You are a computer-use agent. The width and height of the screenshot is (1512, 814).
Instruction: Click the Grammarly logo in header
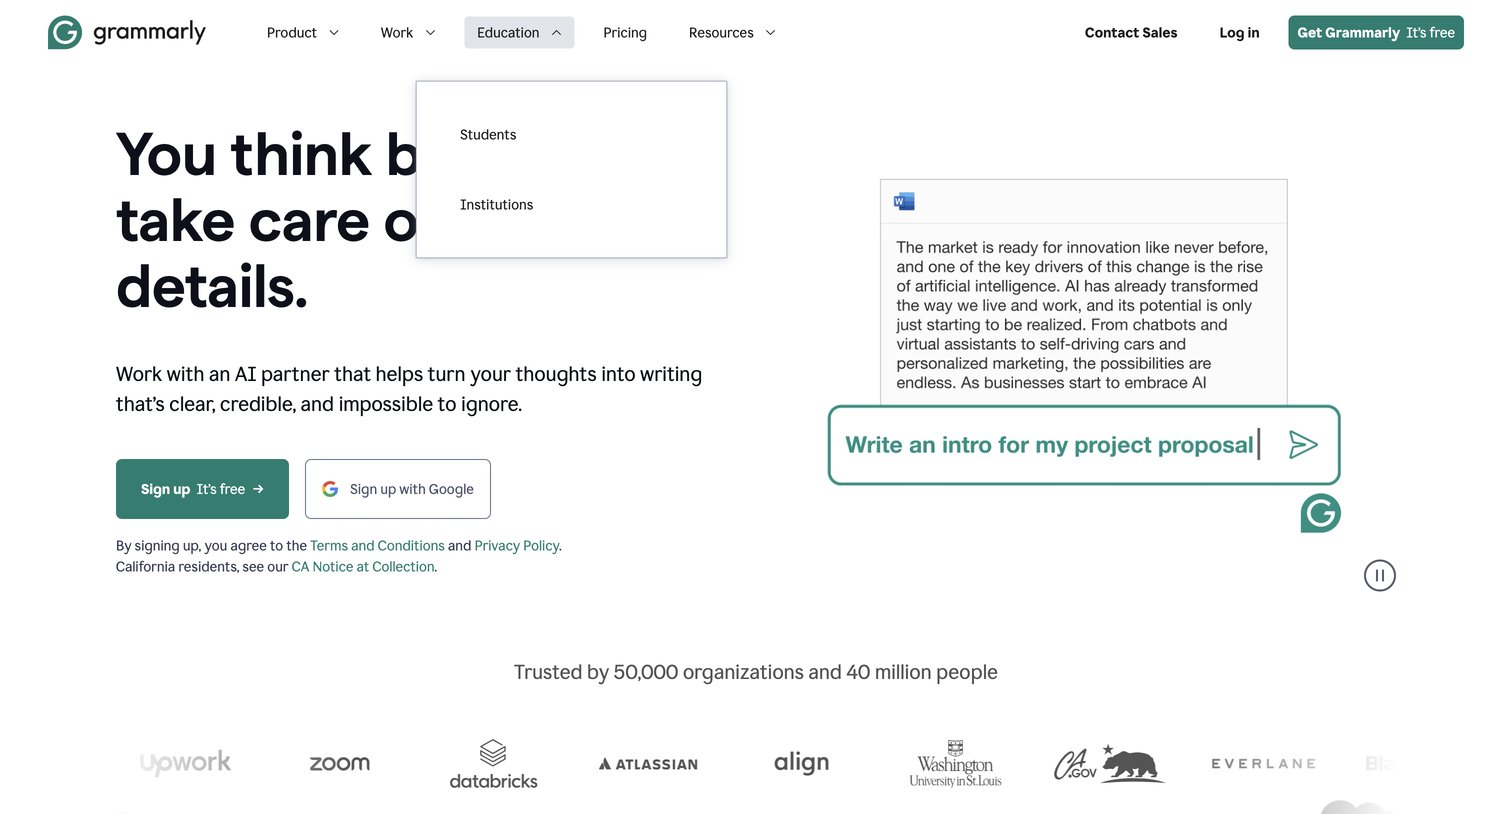127,32
